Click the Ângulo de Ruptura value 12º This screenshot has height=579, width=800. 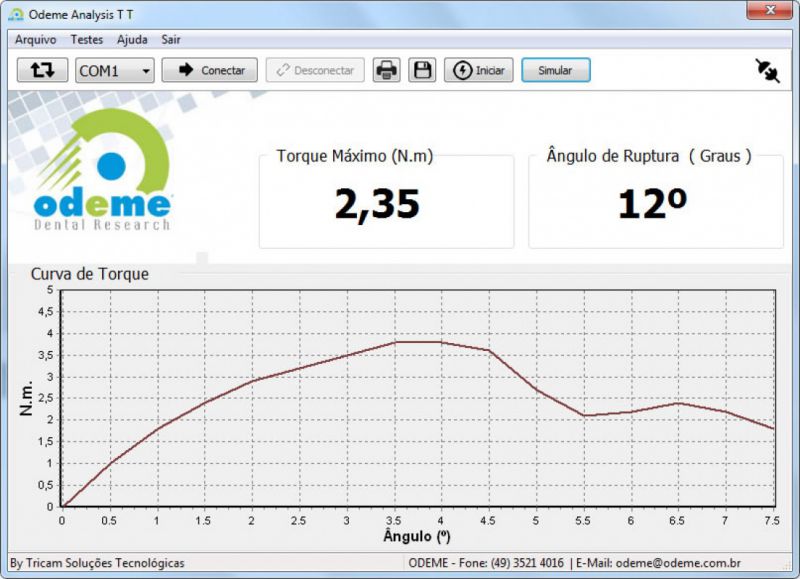coord(652,205)
